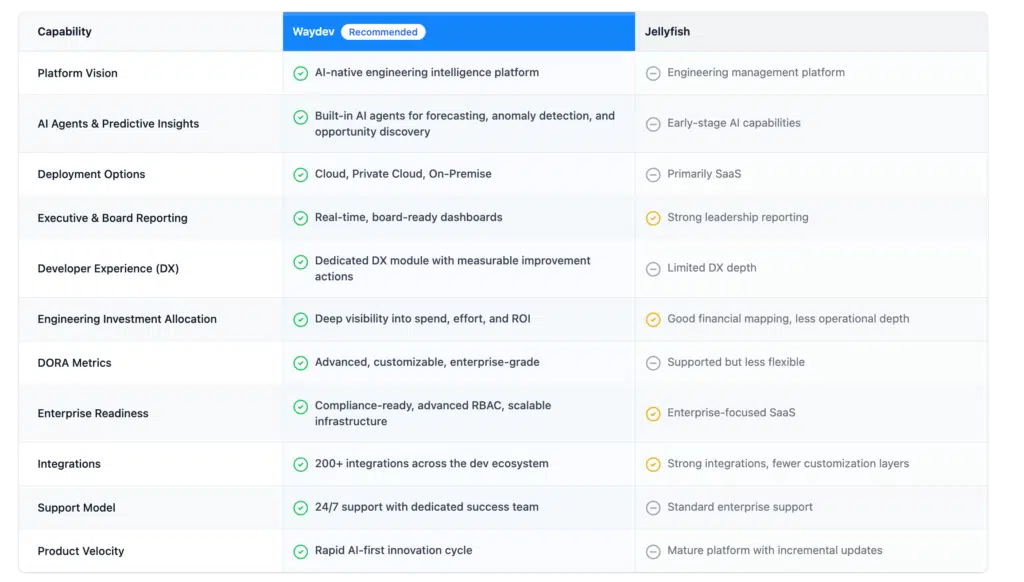Click text Strong integrations, fewer customization layers
Image resolution: width=1024 pixels, height=582 pixels.
pos(788,463)
